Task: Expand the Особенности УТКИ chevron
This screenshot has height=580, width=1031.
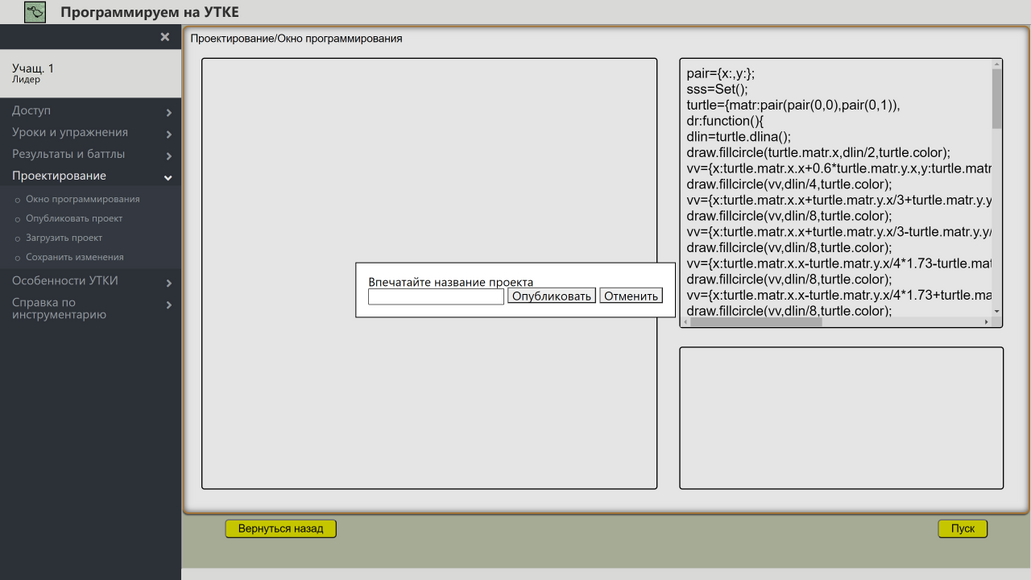Action: pyautogui.click(x=169, y=283)
